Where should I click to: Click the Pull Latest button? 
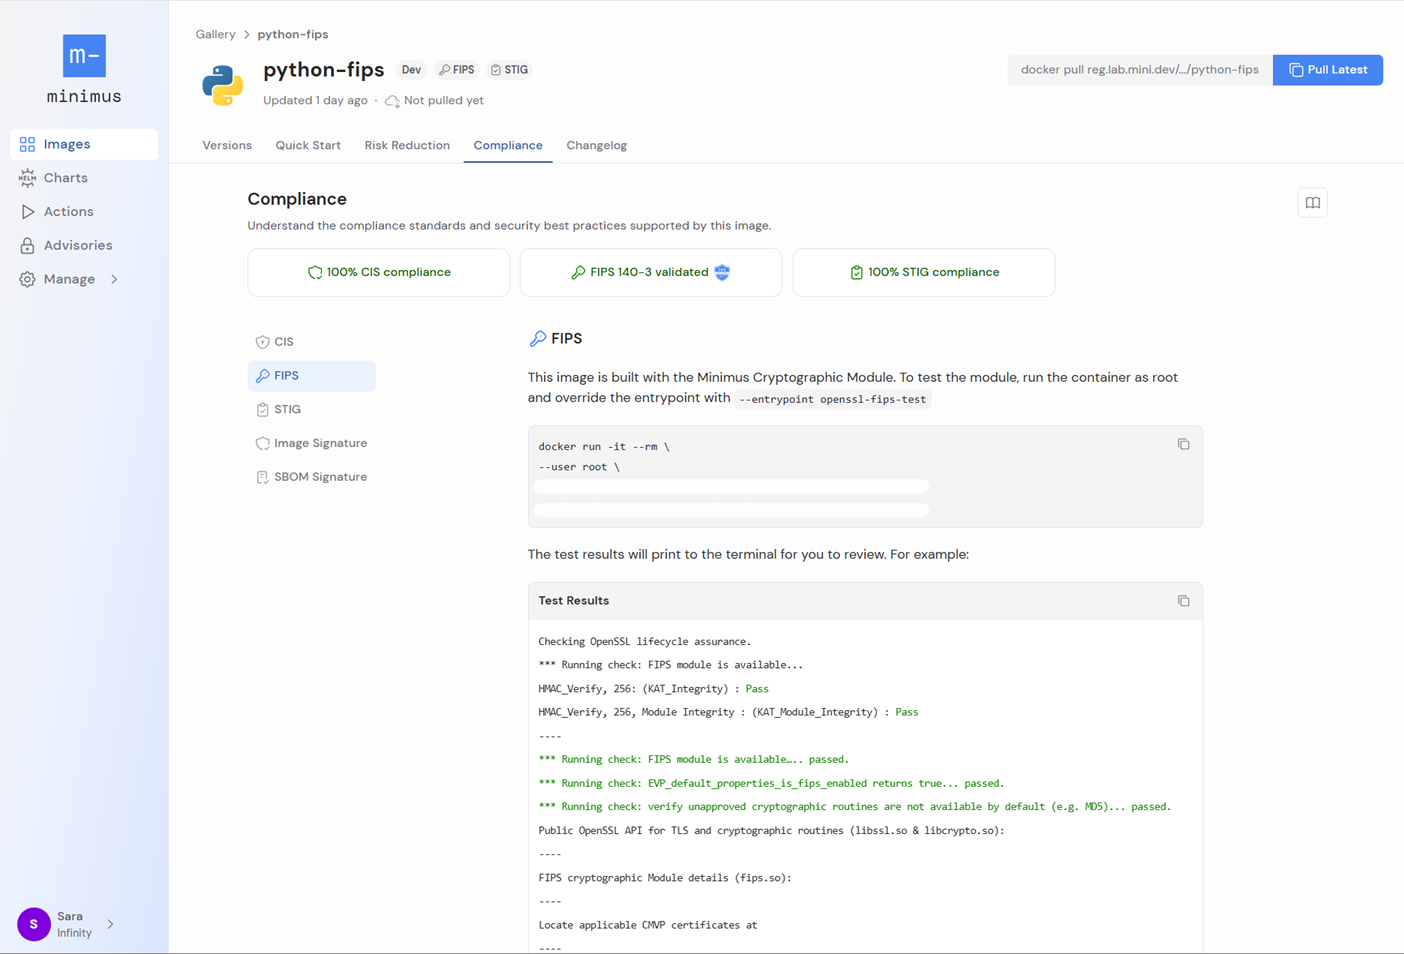(1327, 70)
